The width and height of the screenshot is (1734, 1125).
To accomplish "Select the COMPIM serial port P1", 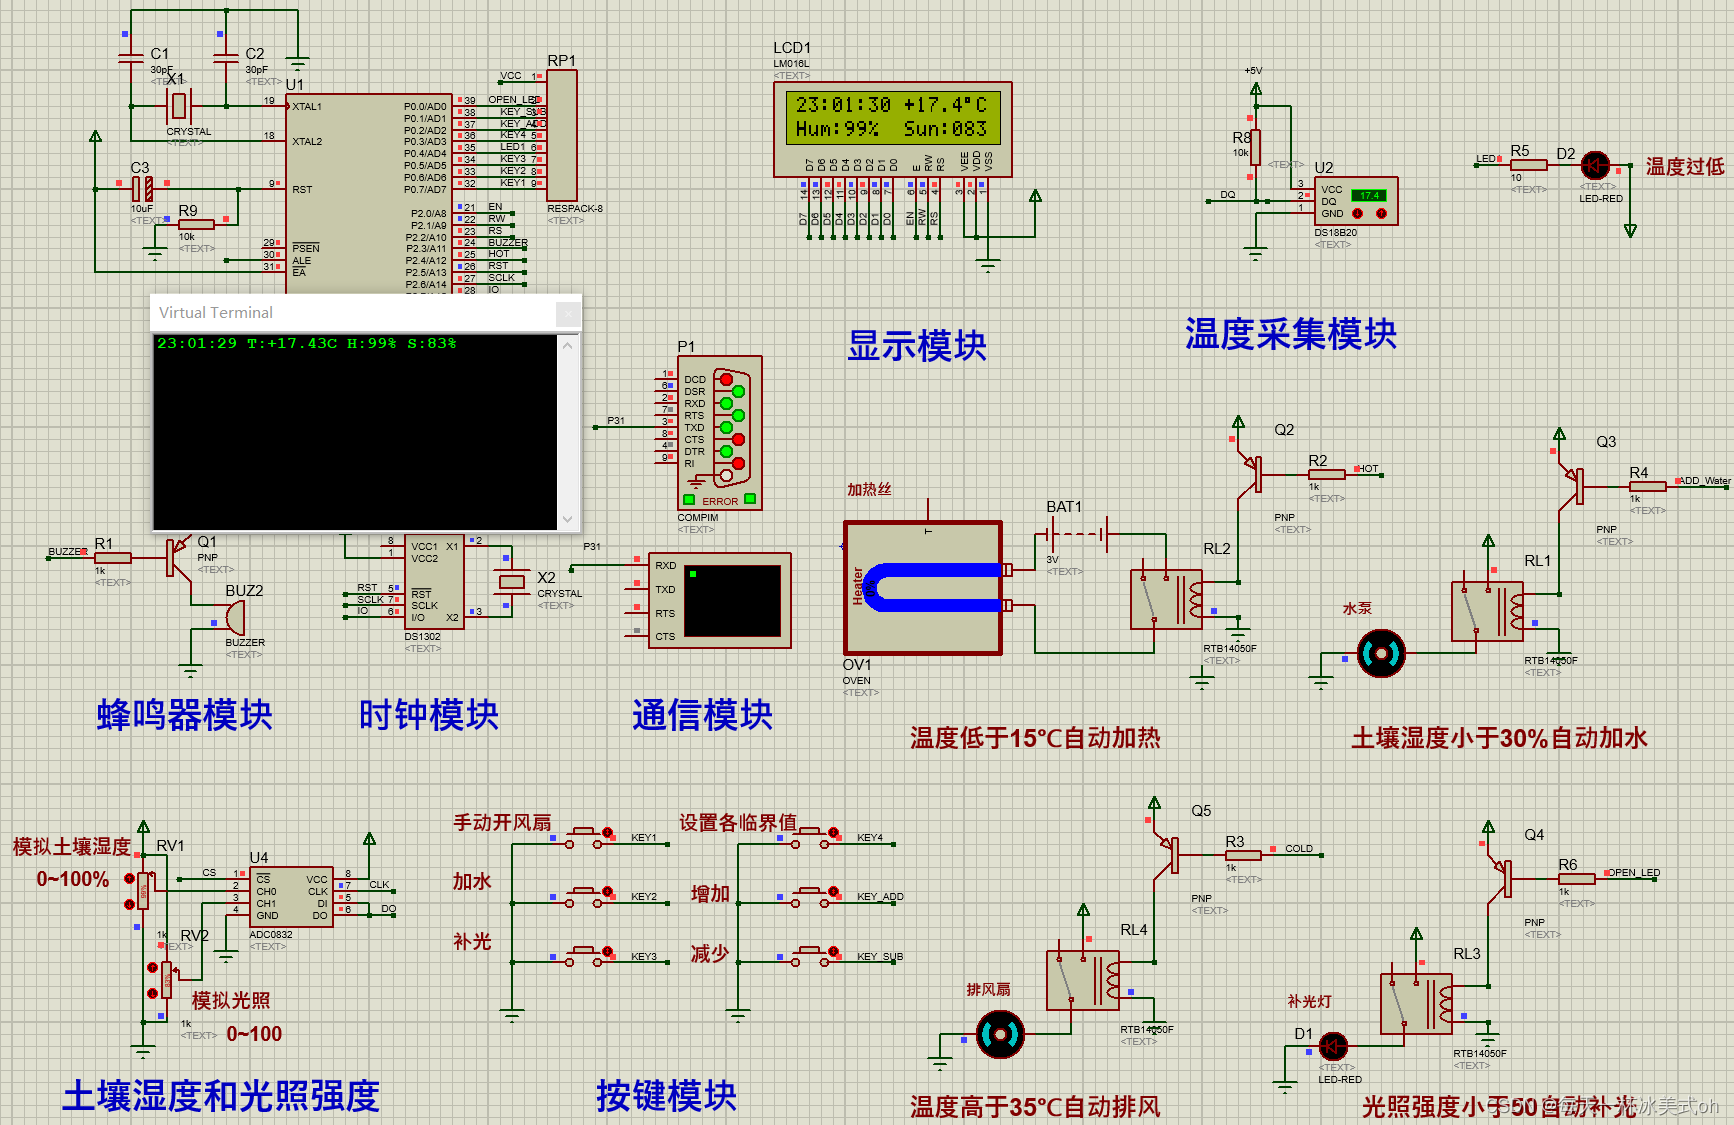I will [720, 433].
